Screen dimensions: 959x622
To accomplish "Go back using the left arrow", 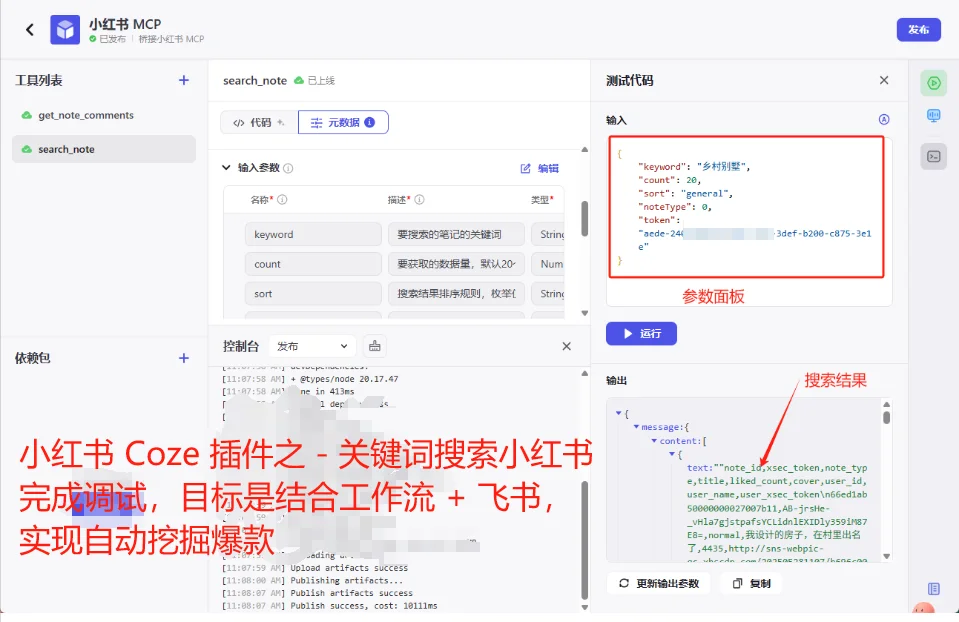I will (29, 29).
